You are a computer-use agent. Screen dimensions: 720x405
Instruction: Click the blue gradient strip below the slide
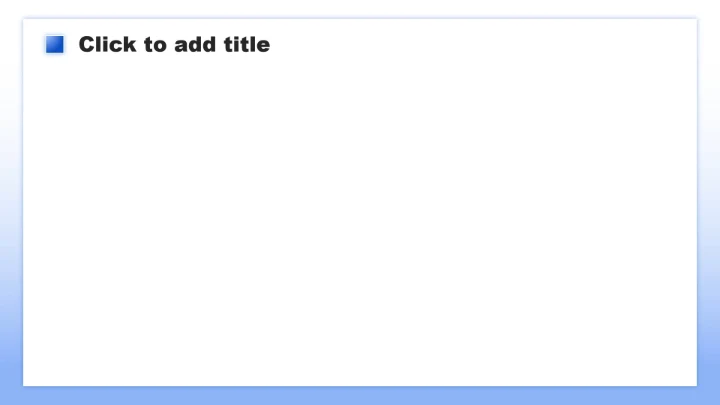pos(360,396)
